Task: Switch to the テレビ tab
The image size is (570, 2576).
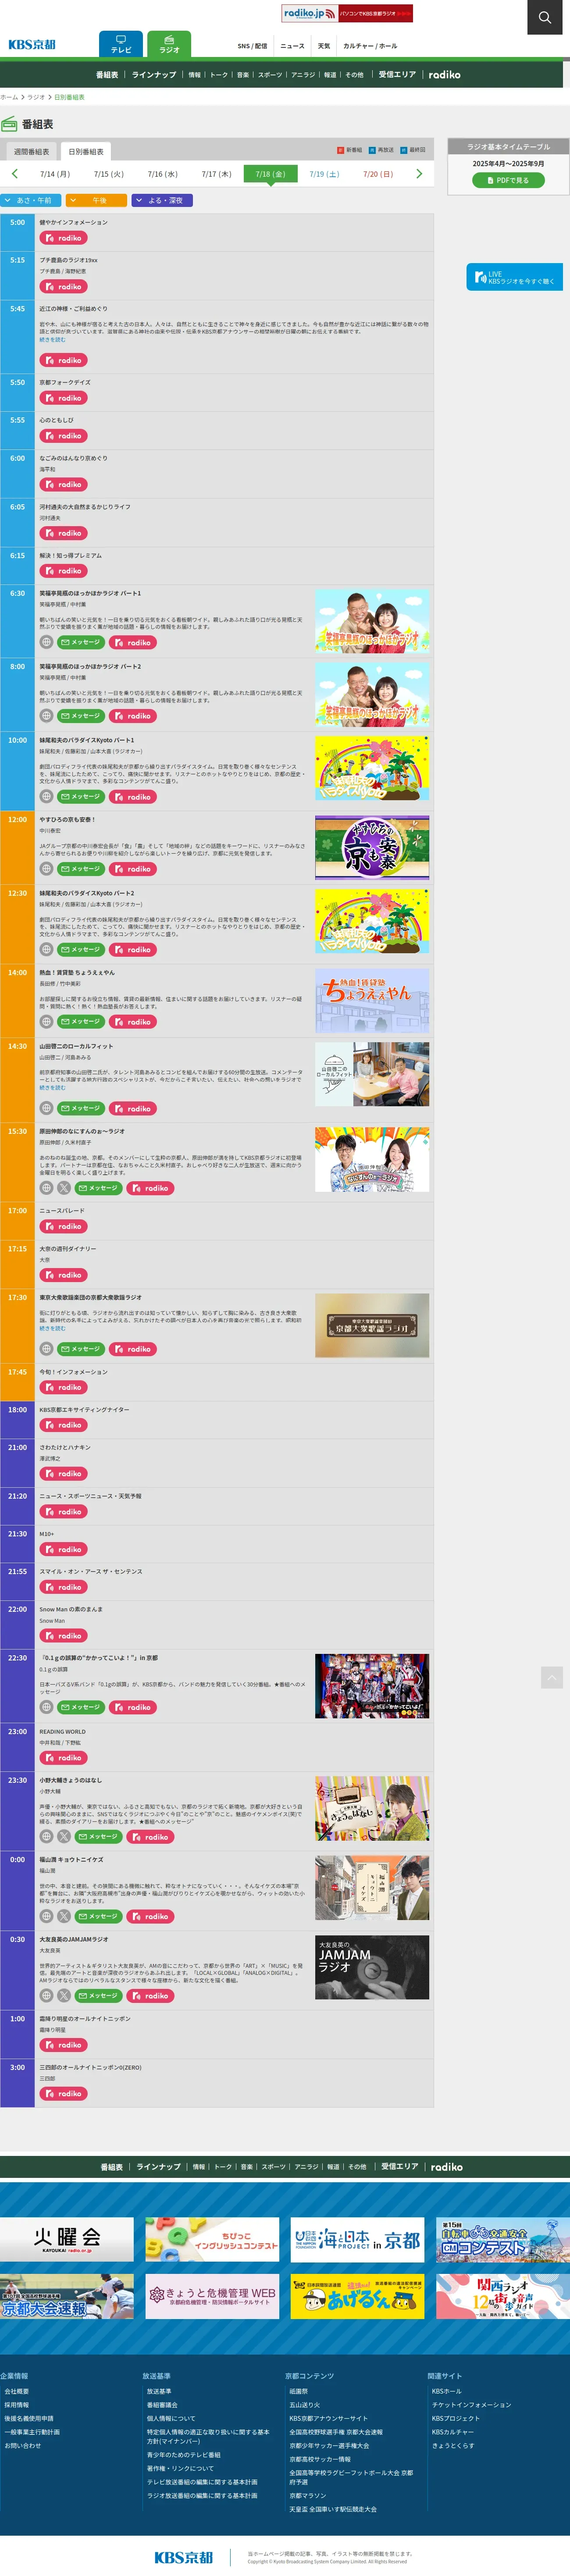Action: [x=121, y=44]
